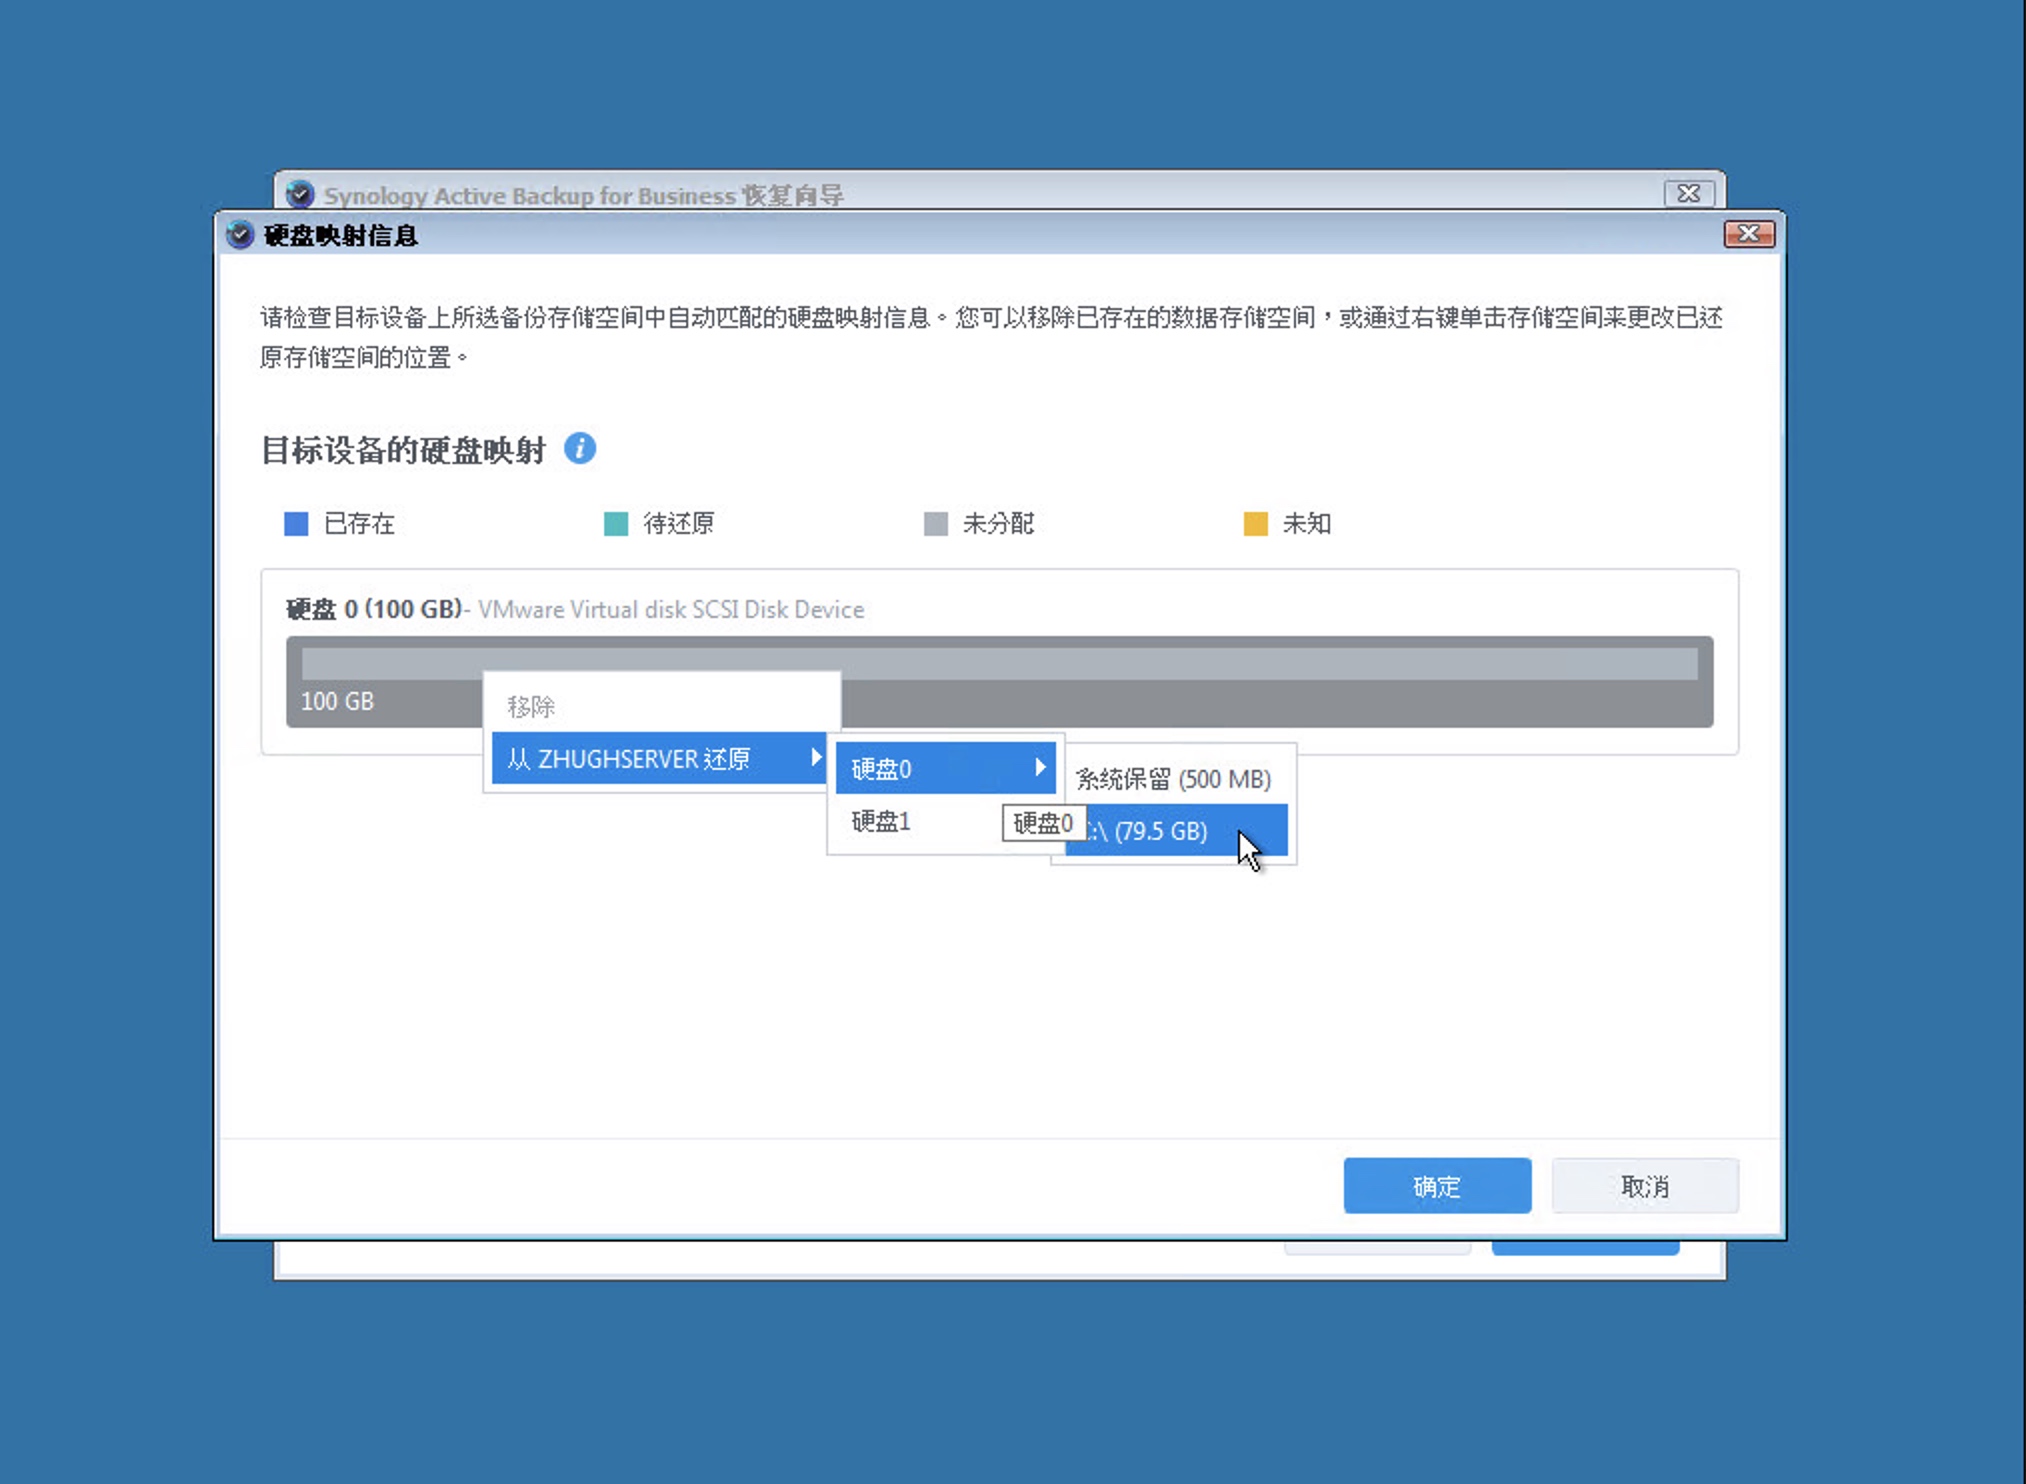The width and height of the screenshot is (2026, 1484).
Task: Click the yellow 未知 legend swatch
Action: (x=1256, y=524)
